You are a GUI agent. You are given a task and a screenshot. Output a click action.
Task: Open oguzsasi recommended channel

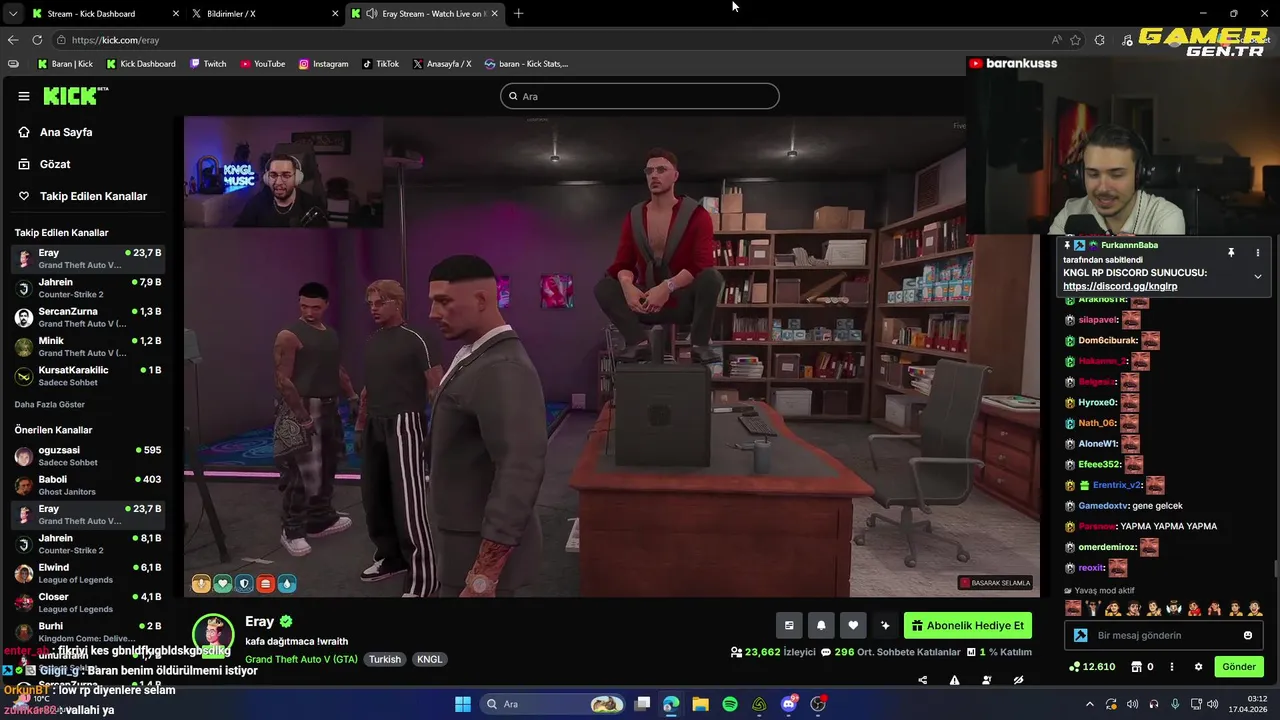[88, 456]
